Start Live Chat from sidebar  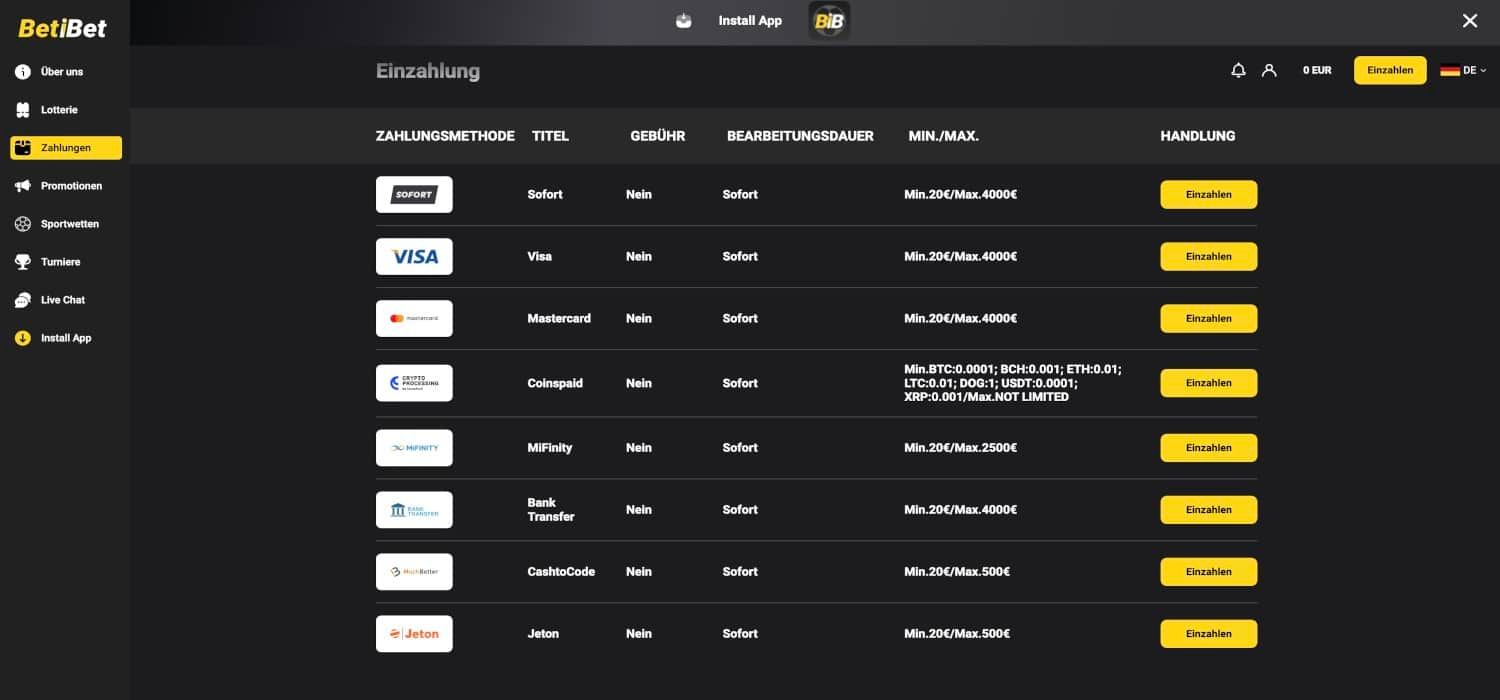pyautogui.click(x=62, y=300)
